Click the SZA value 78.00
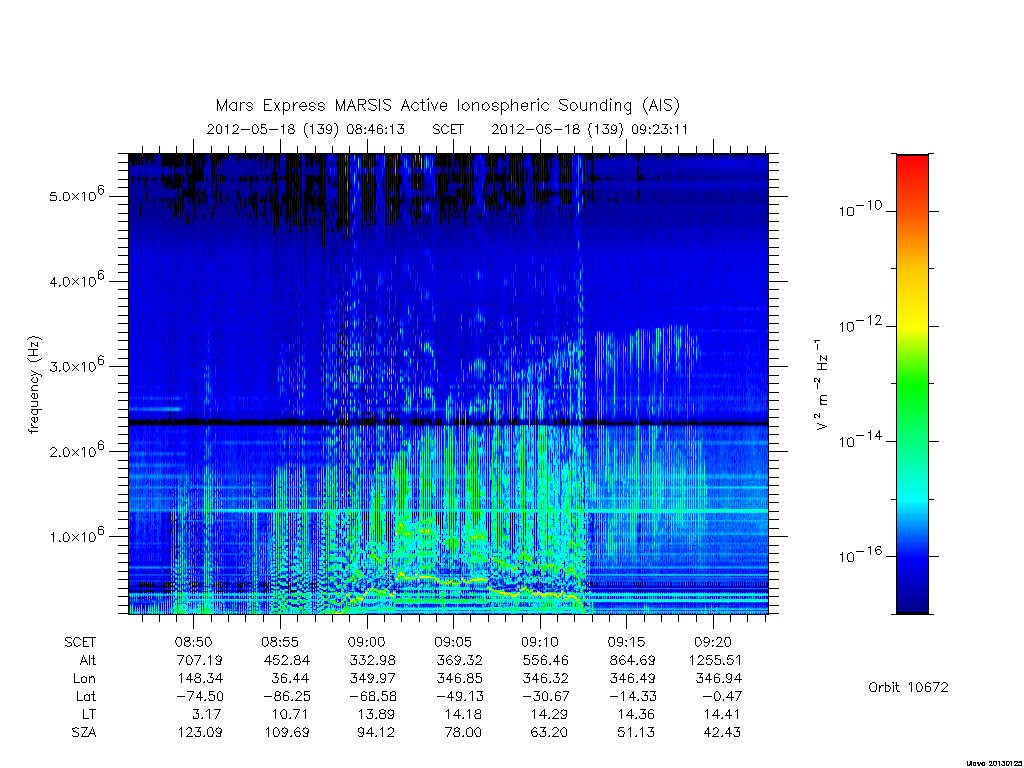 (x=464, y=733)
